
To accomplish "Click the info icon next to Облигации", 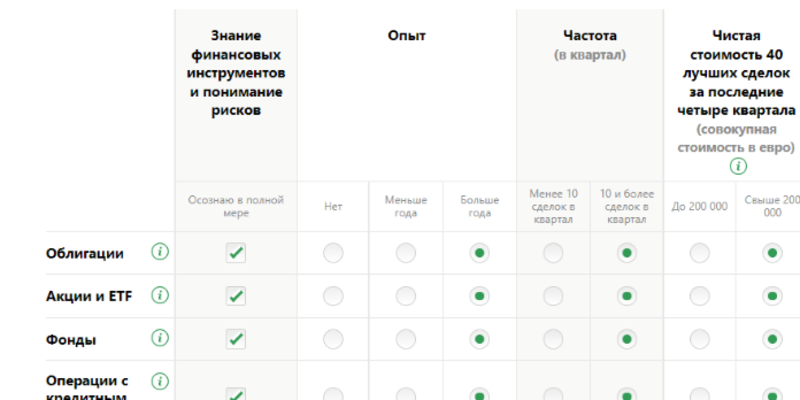I will 160,253.
